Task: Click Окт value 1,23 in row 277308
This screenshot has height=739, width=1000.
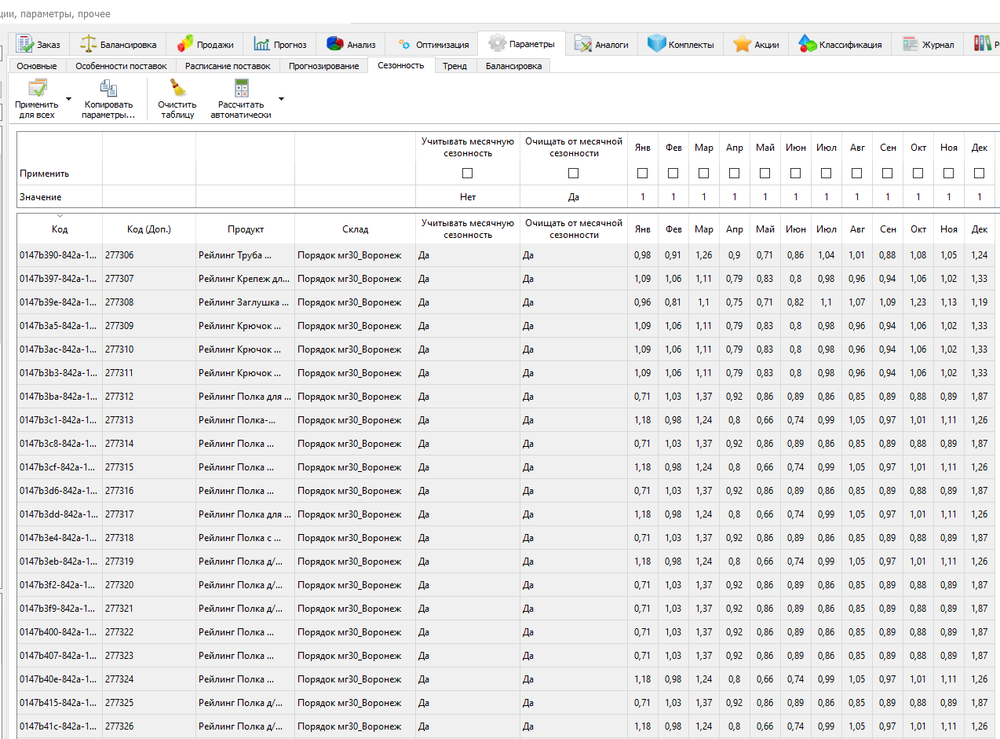Action: tap(918, 302)
